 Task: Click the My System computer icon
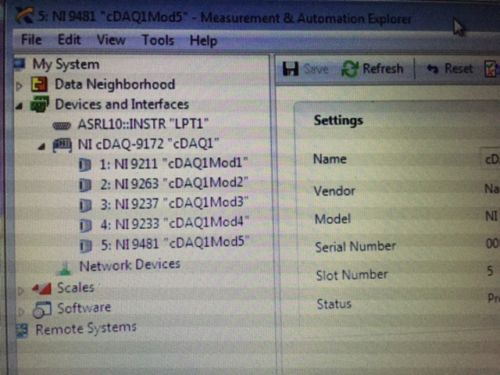coord(20,64)
